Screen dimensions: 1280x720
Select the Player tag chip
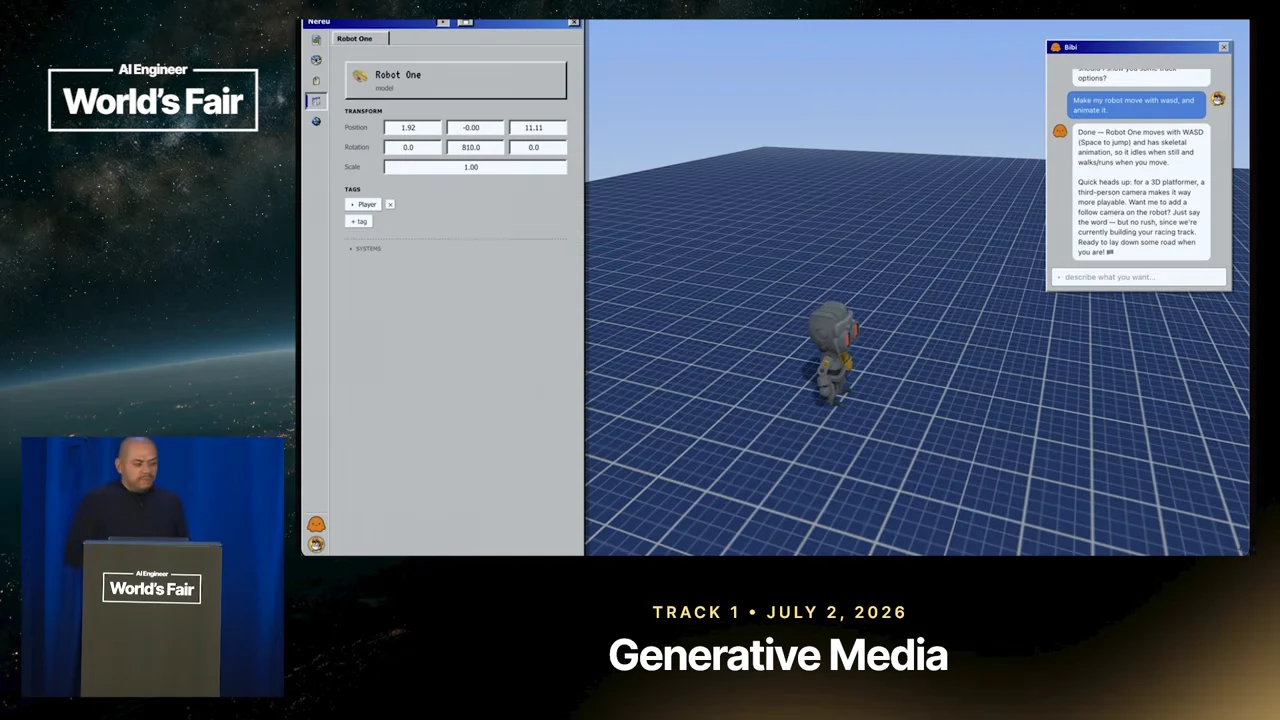point(365,204)
